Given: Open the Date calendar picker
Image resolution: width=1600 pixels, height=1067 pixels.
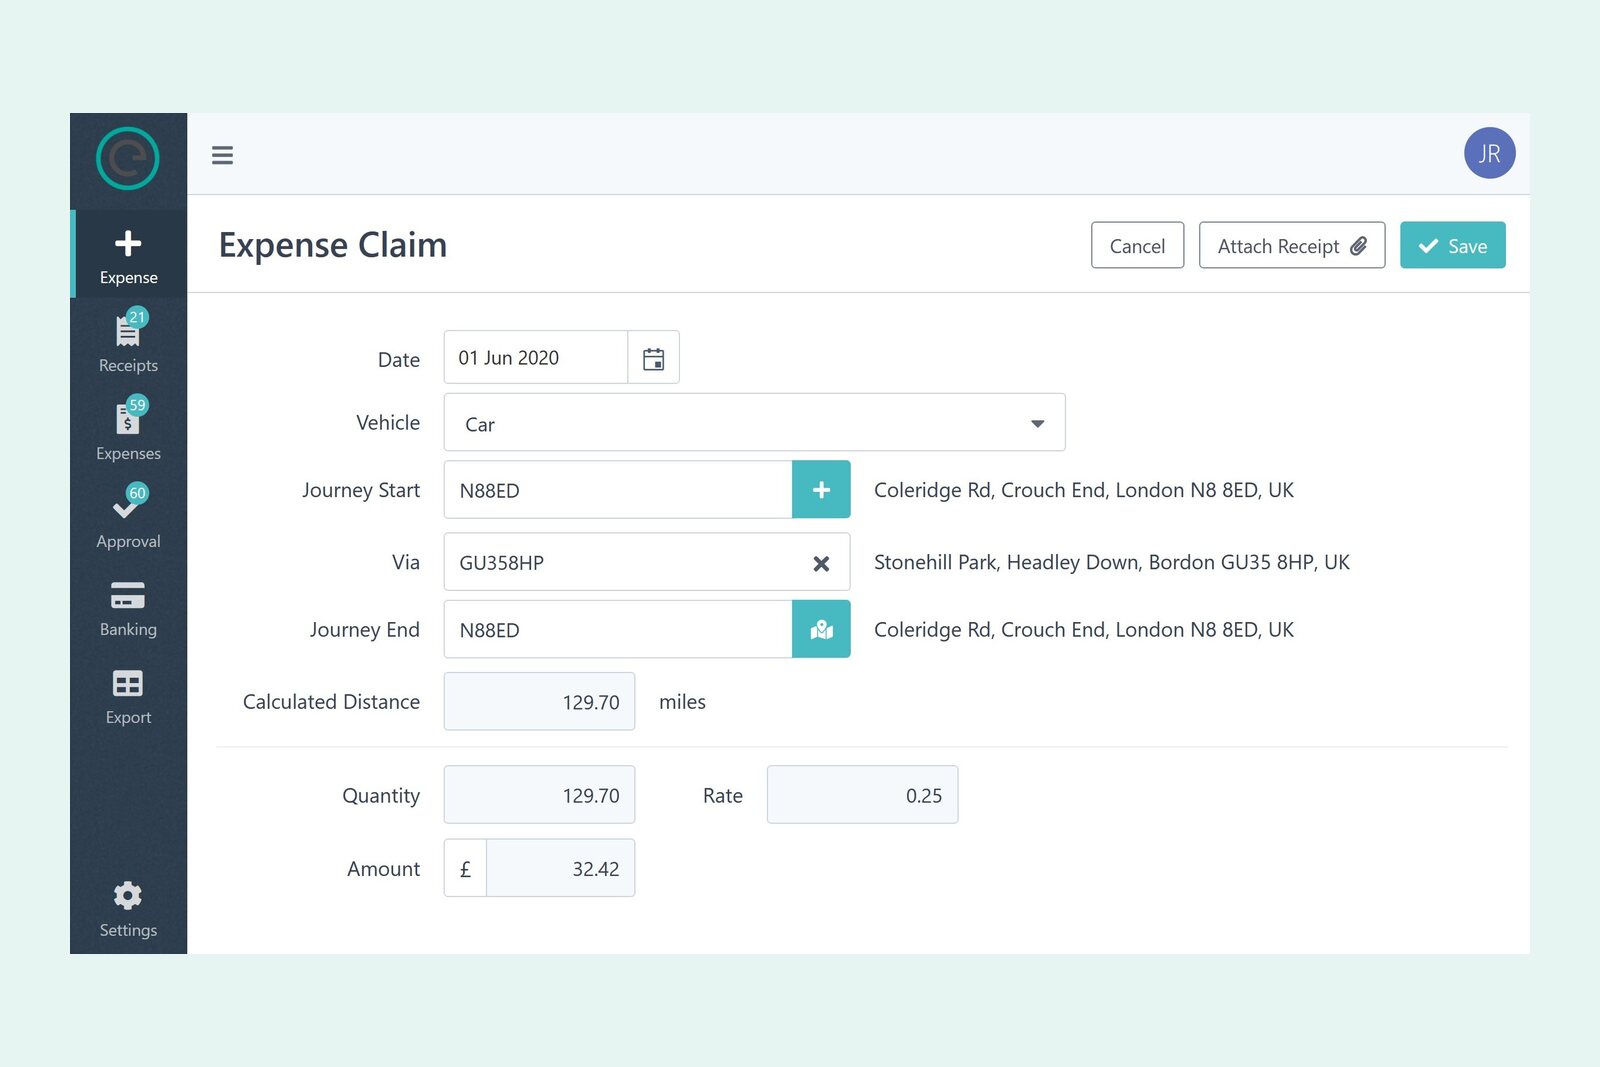Looking at the screenshot, I should click(x=654, y=358).
